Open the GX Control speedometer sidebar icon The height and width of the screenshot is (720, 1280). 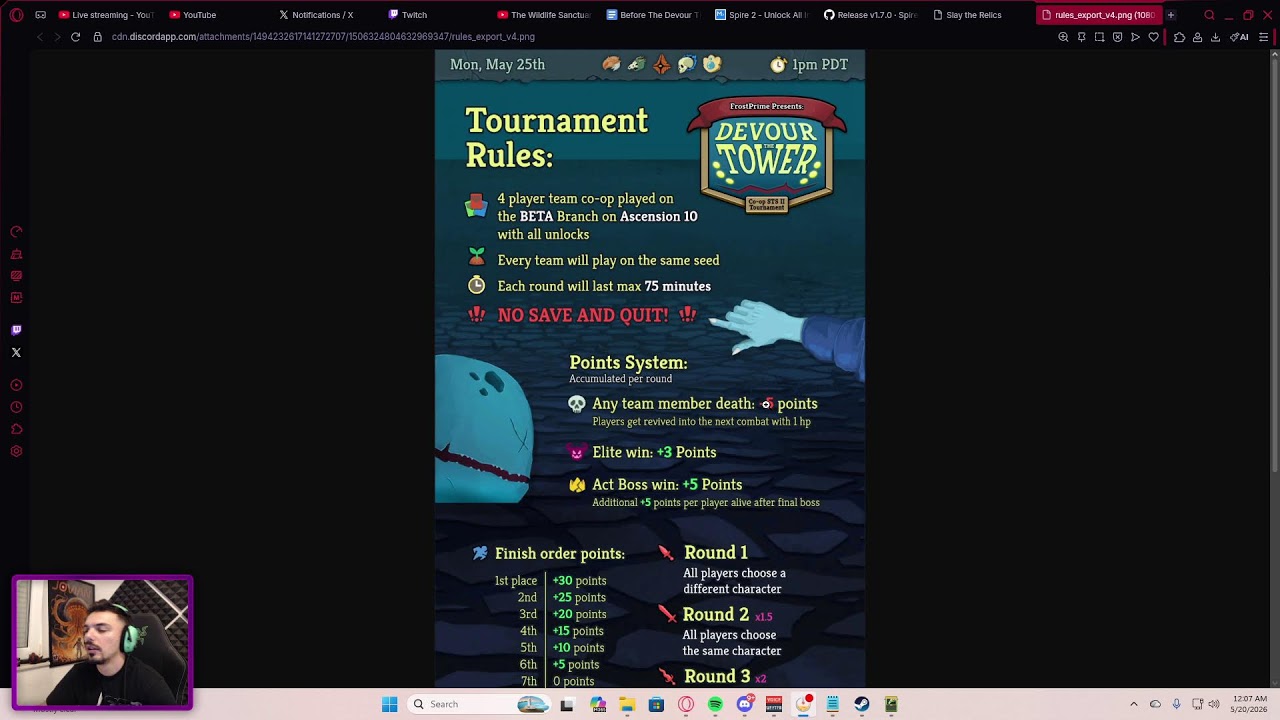click(x=16, y=232)
